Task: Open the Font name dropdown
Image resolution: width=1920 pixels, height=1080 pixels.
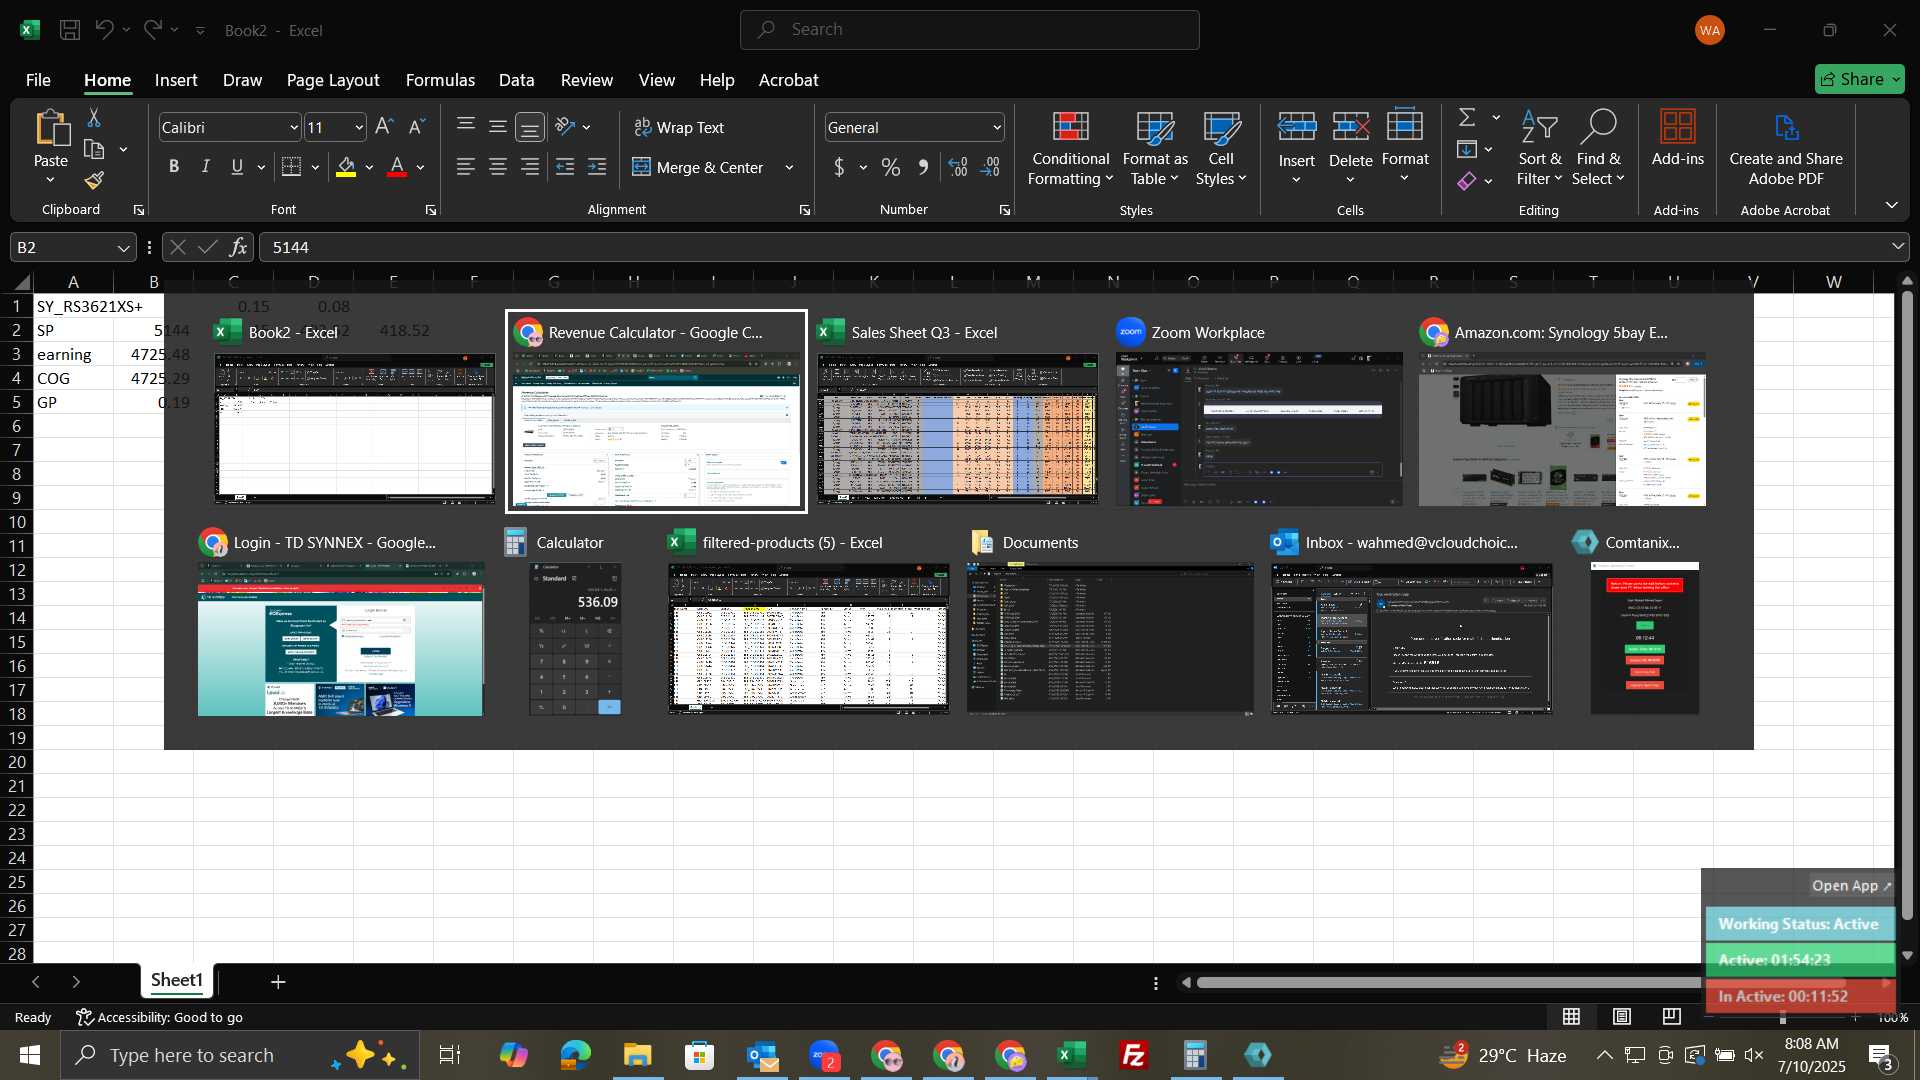Action: tap(294, 128)
